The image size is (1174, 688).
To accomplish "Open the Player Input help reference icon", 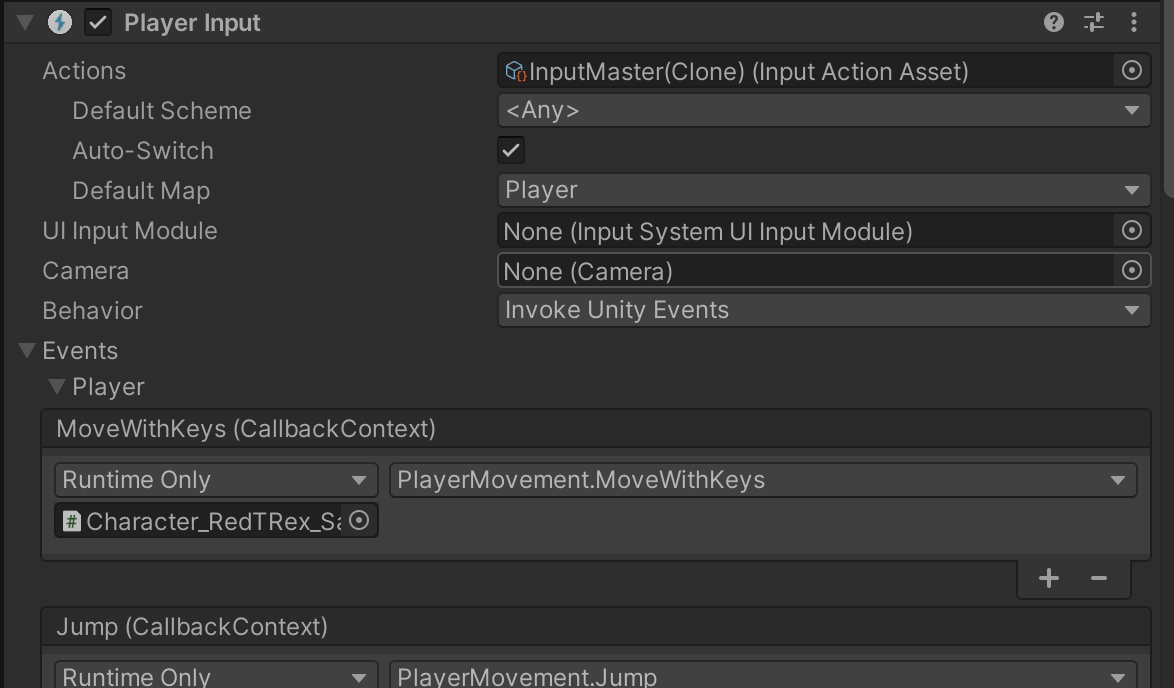I will pos(1053,22).
